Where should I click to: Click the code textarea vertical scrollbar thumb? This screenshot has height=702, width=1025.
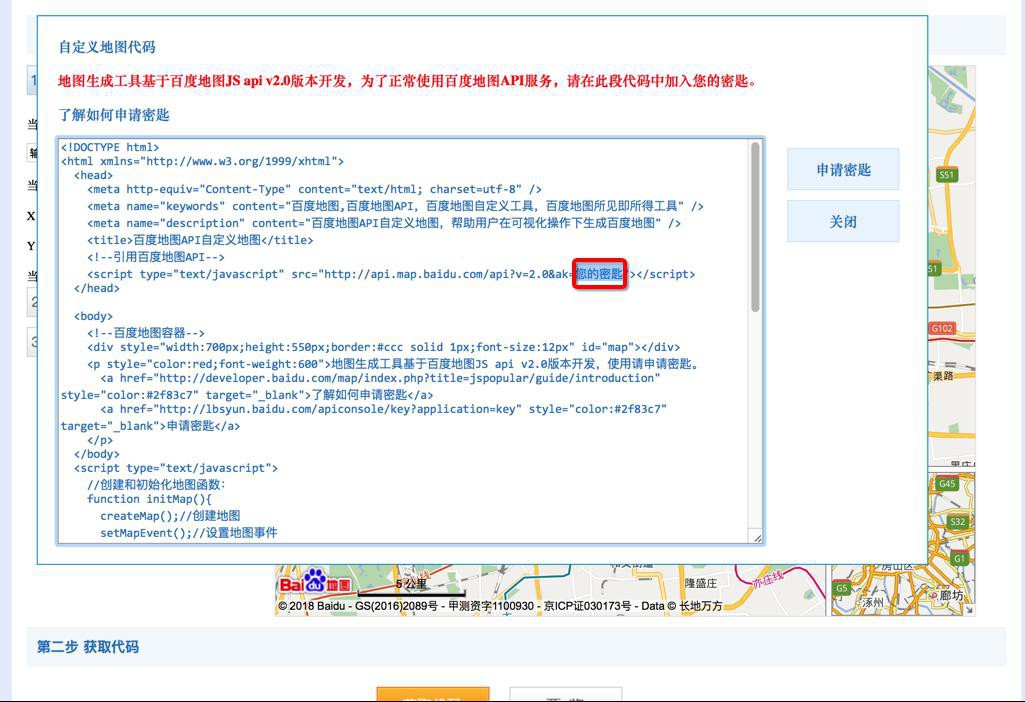pyautogui.click(x=755, y=227)
